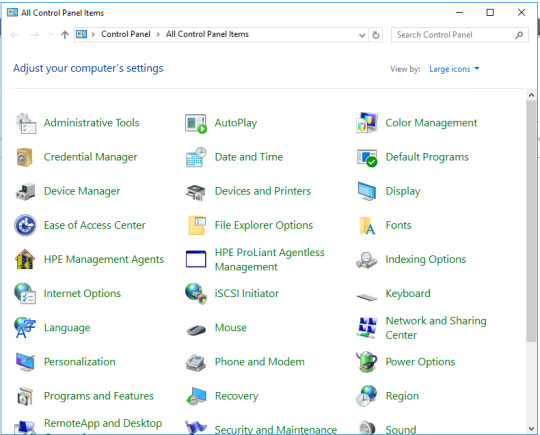Viewport: 540px width, 435px height.
Task: Open the Administrative Tools icon
Action: [25, 123]
